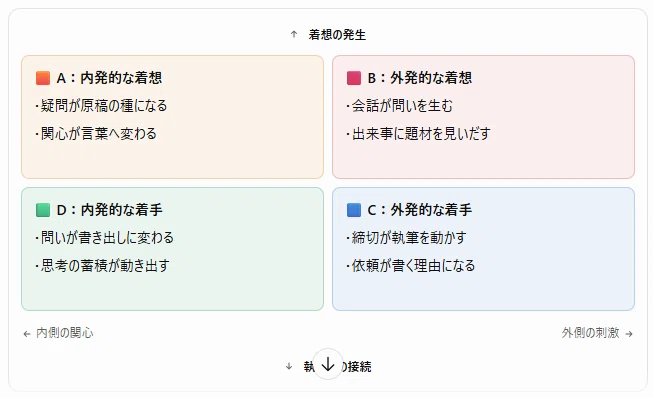Click the orange swatch beside A:内発的な着想

tap(43, 78)
